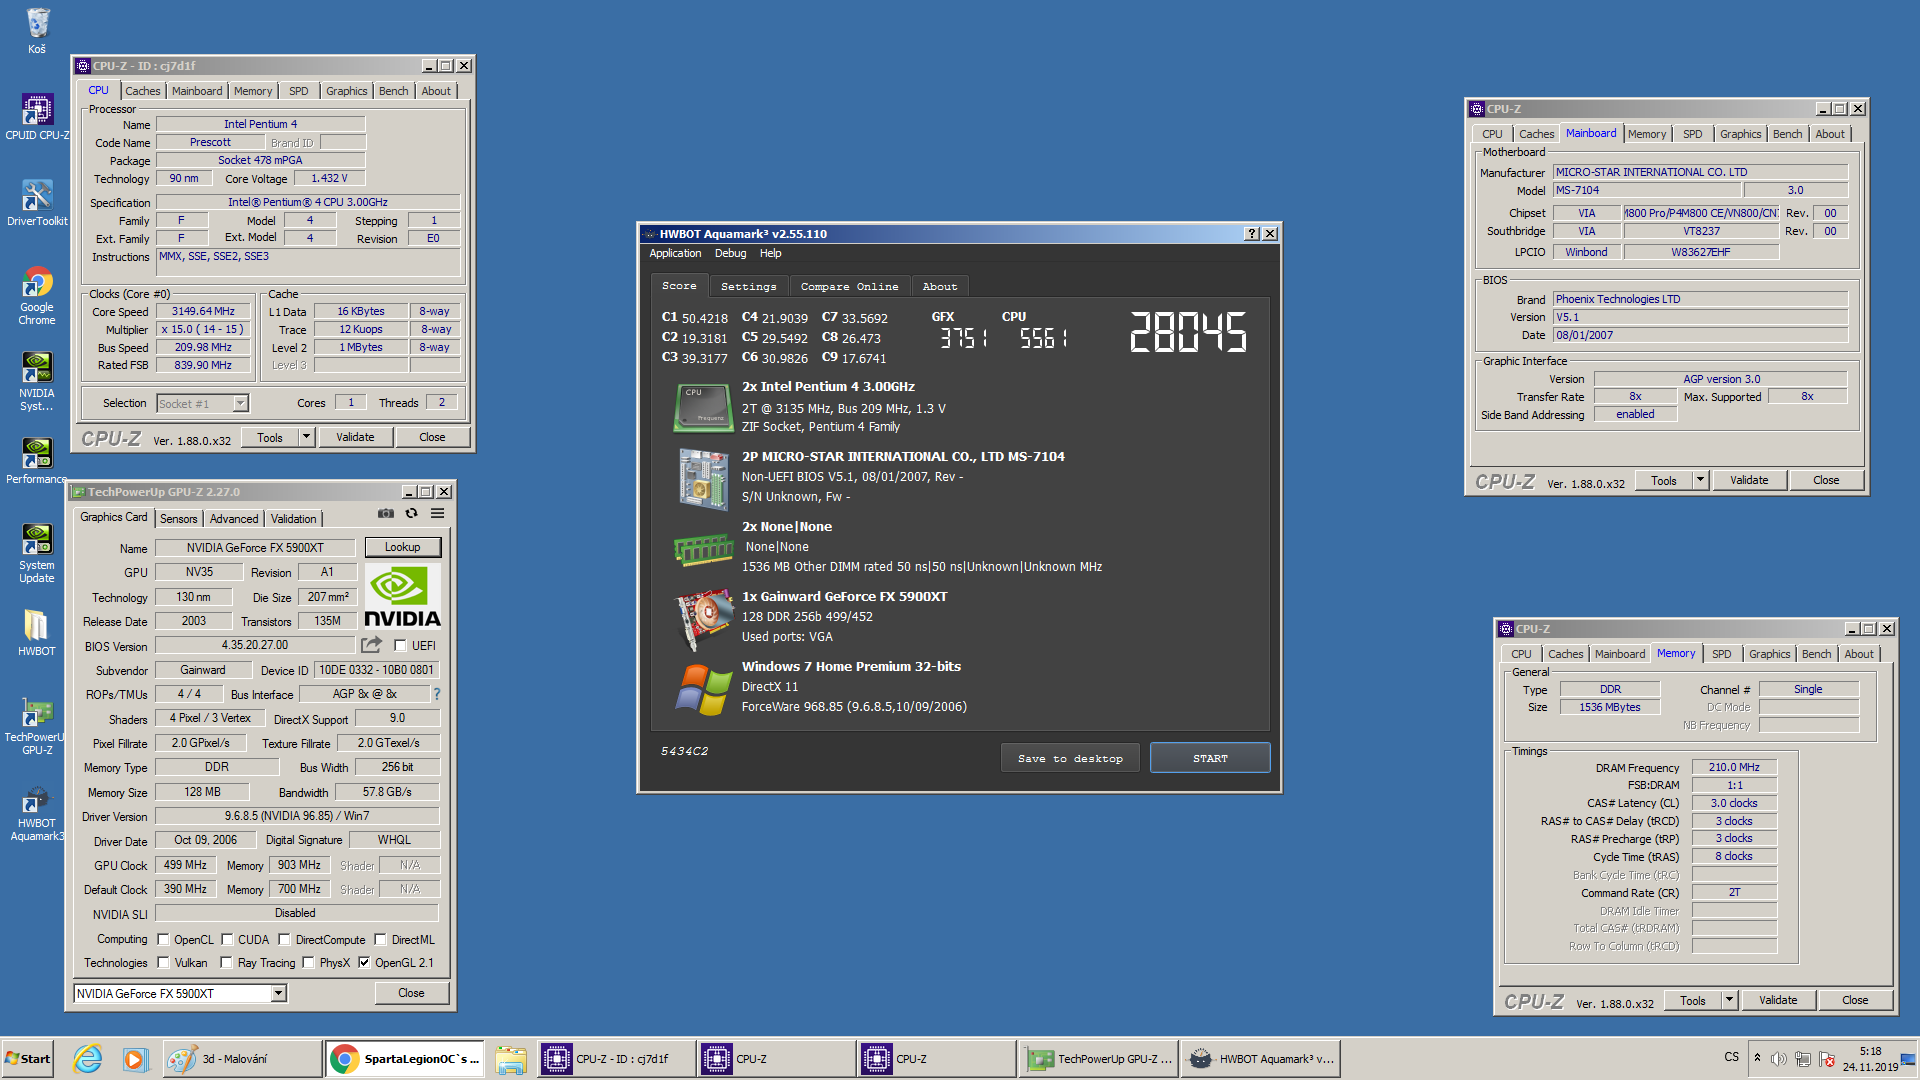
Task: Expand Tools dropdown arrow in Memory CPU-Z window
Action: coord(1729,1000)
